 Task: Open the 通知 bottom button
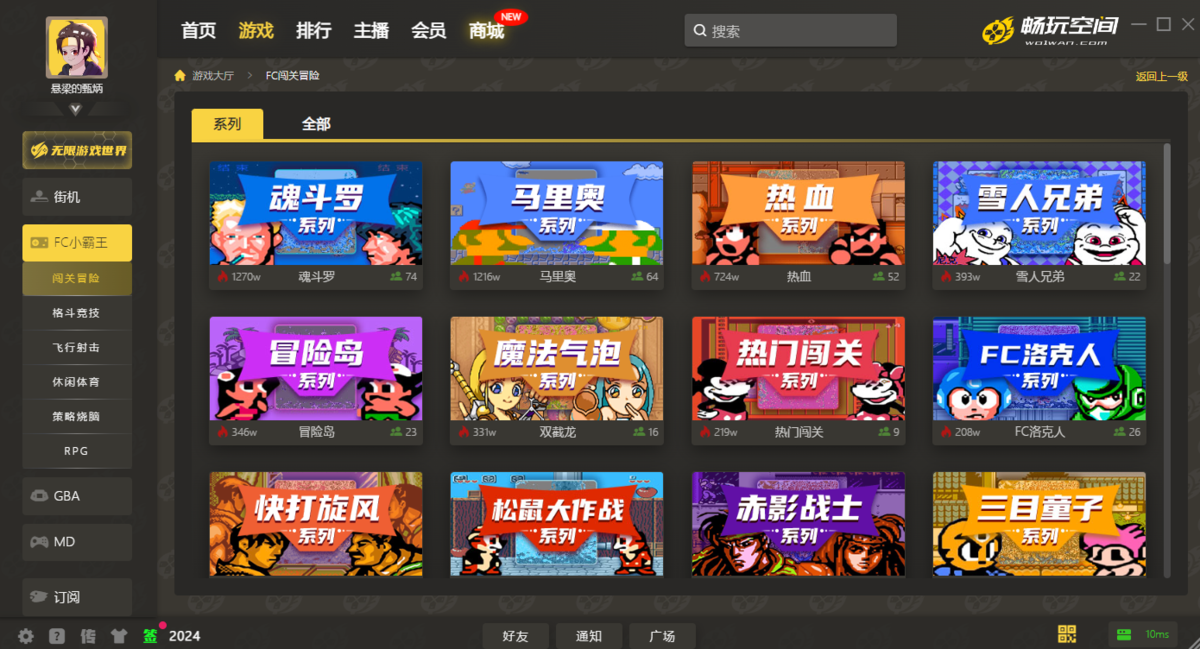coord(589,636)
